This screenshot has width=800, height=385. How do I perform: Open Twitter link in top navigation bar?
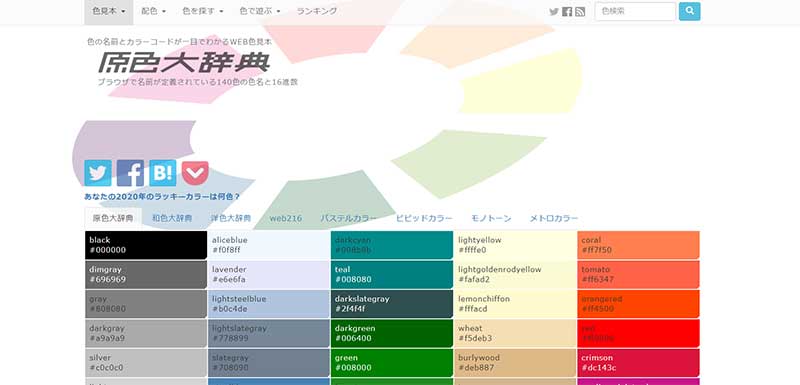(554, 12)
